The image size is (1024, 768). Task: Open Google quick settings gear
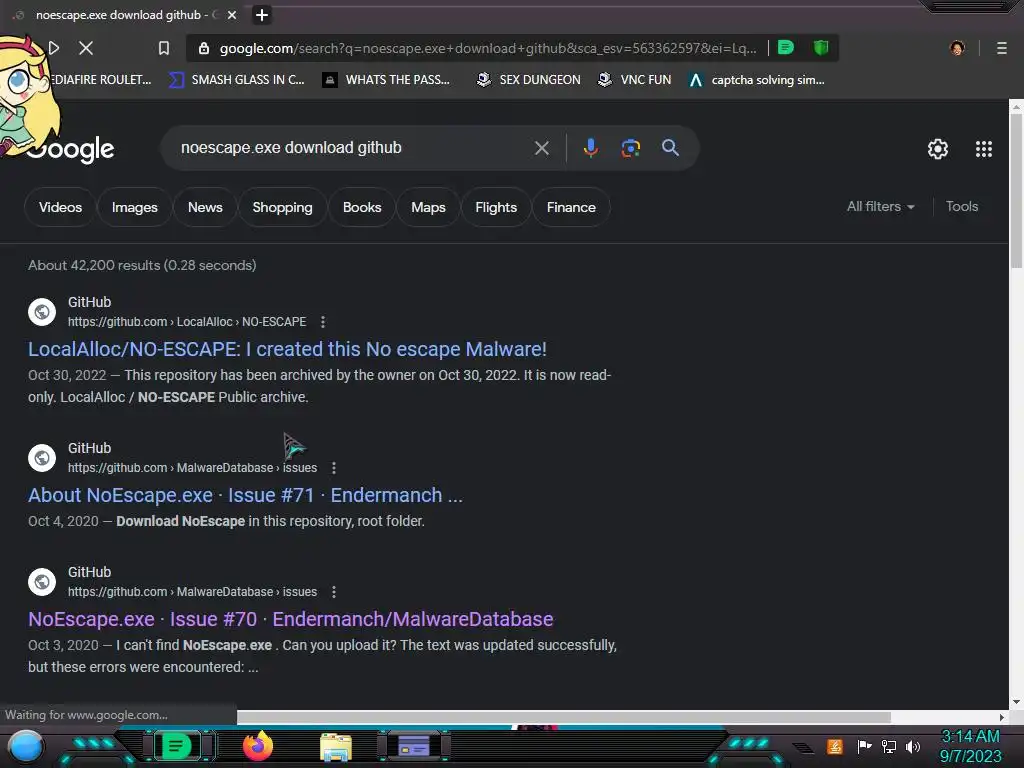938,149
